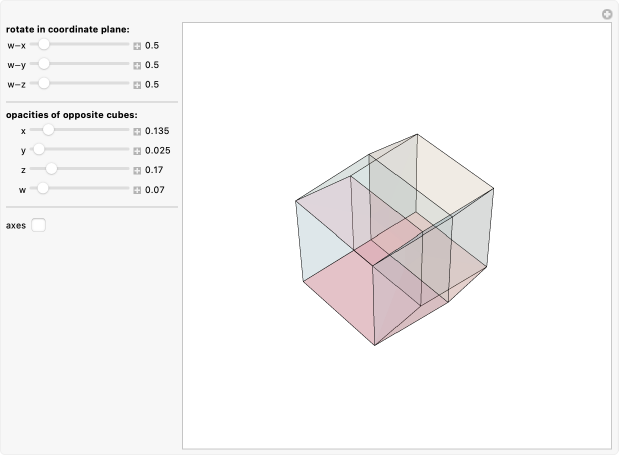Expand the w-z slider controls plus icon

click(x=138, y=84)
